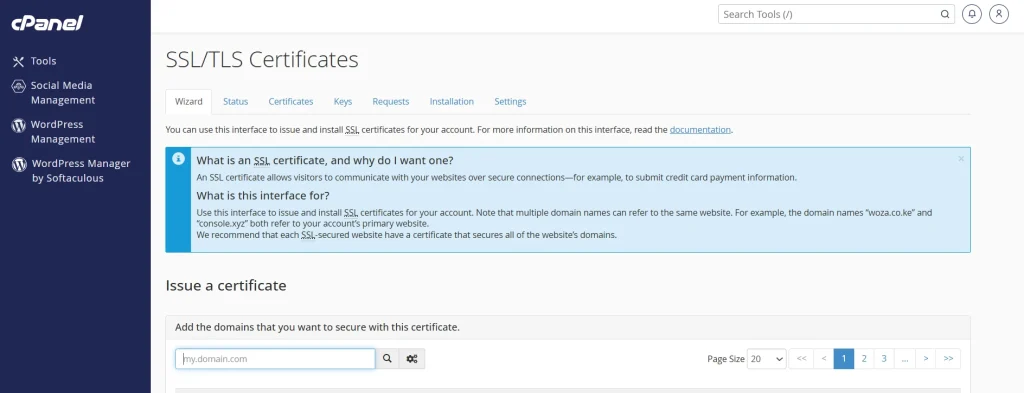The image size is (1024, 393).
Task: Click the domain search magnifier button
Action: [387, 358]
